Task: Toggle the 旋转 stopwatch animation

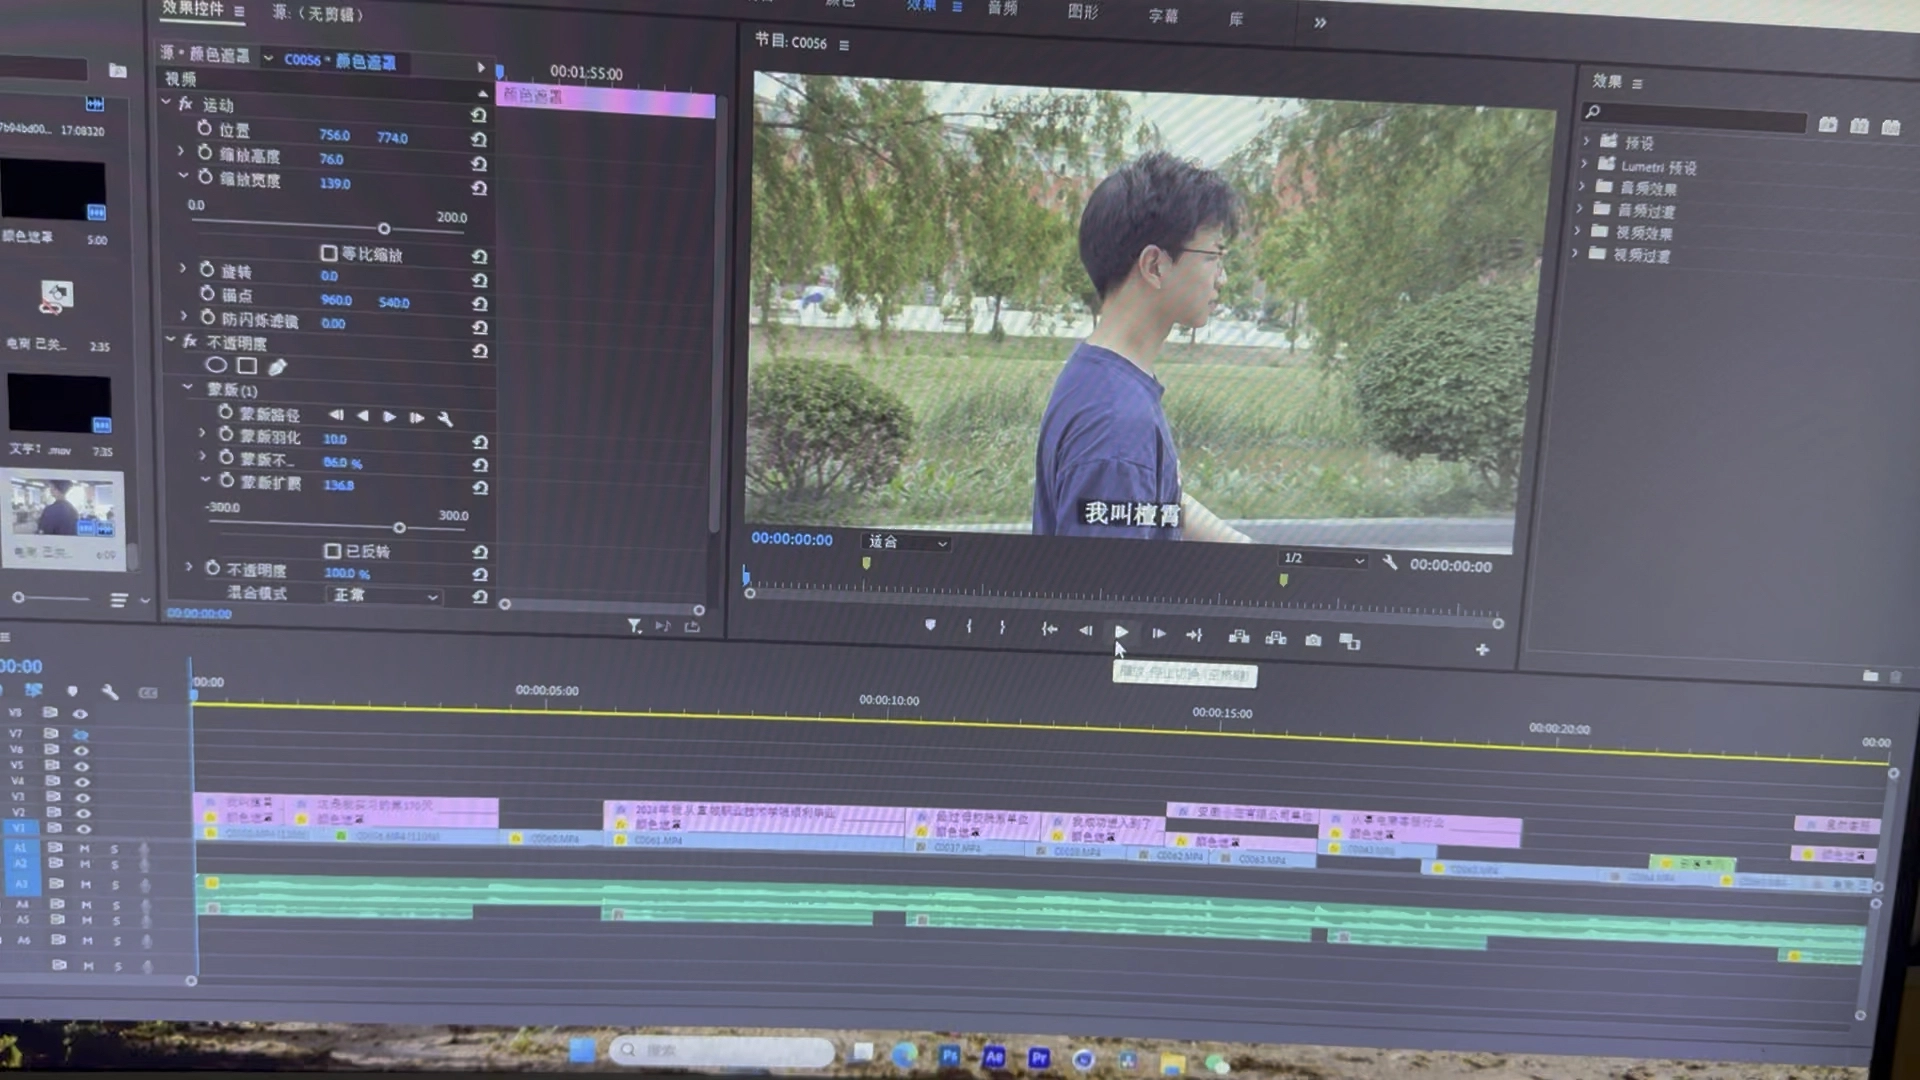Action: (206, 269)
